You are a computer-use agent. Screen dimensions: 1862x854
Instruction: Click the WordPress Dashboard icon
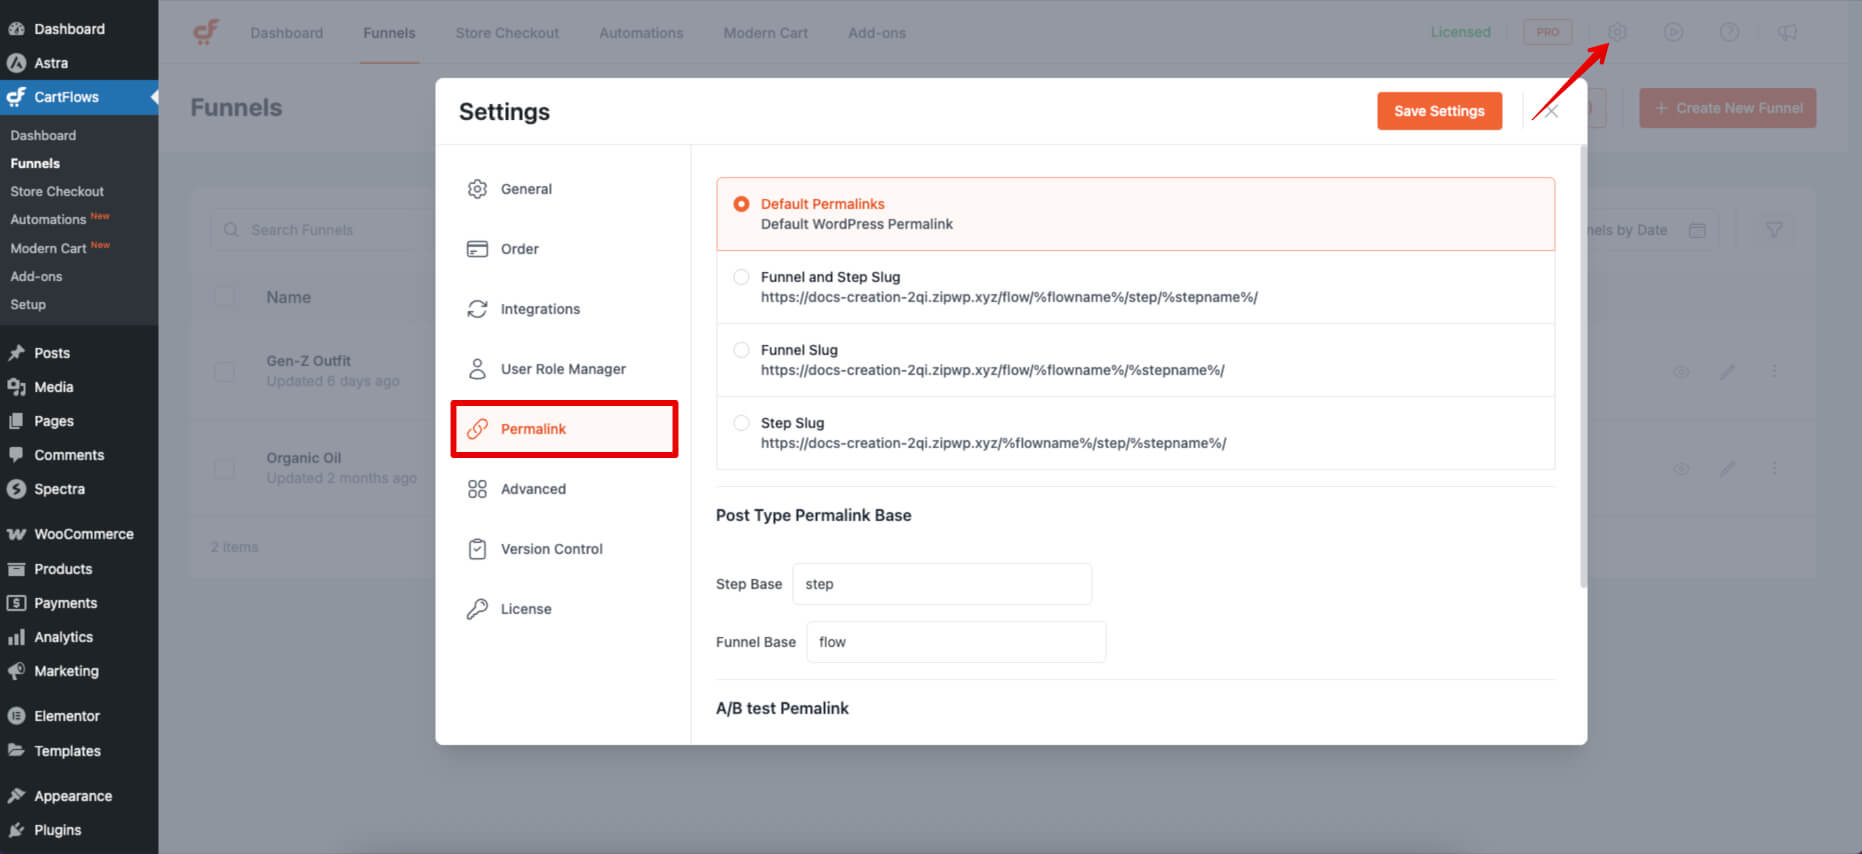click(16, 29)
